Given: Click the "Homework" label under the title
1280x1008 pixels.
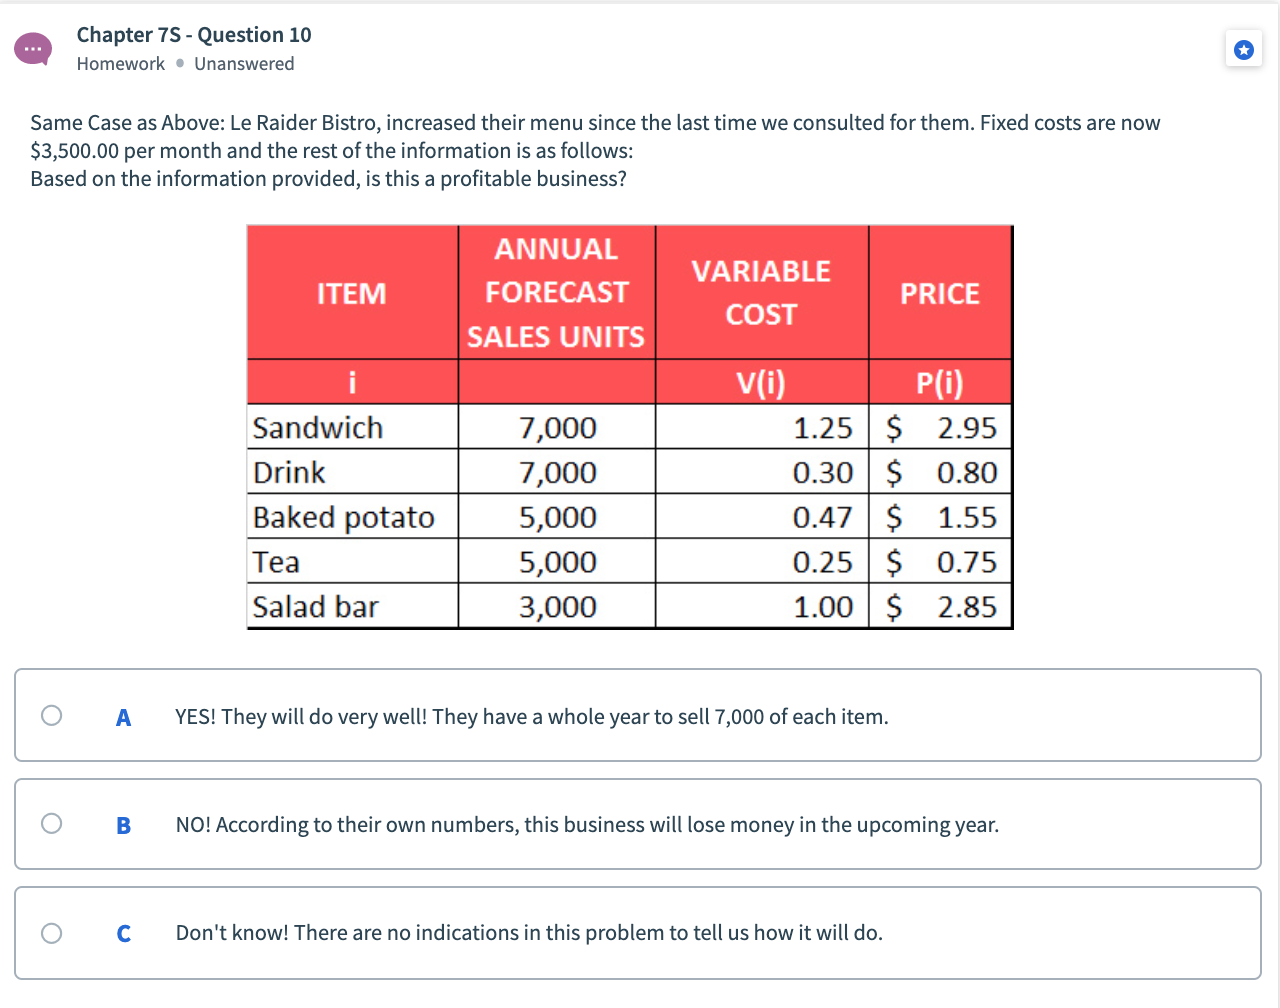Looking at the screenshot, I should click(121, 64).
